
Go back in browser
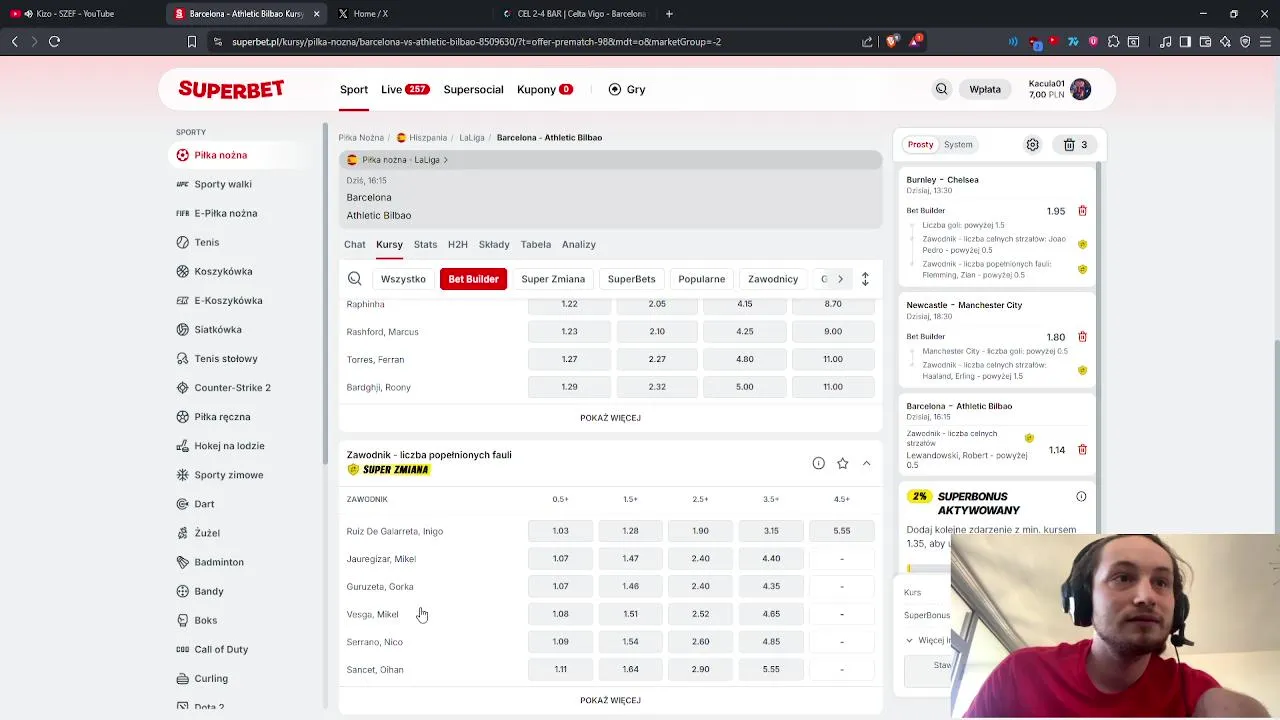click(x=14, y=42)
